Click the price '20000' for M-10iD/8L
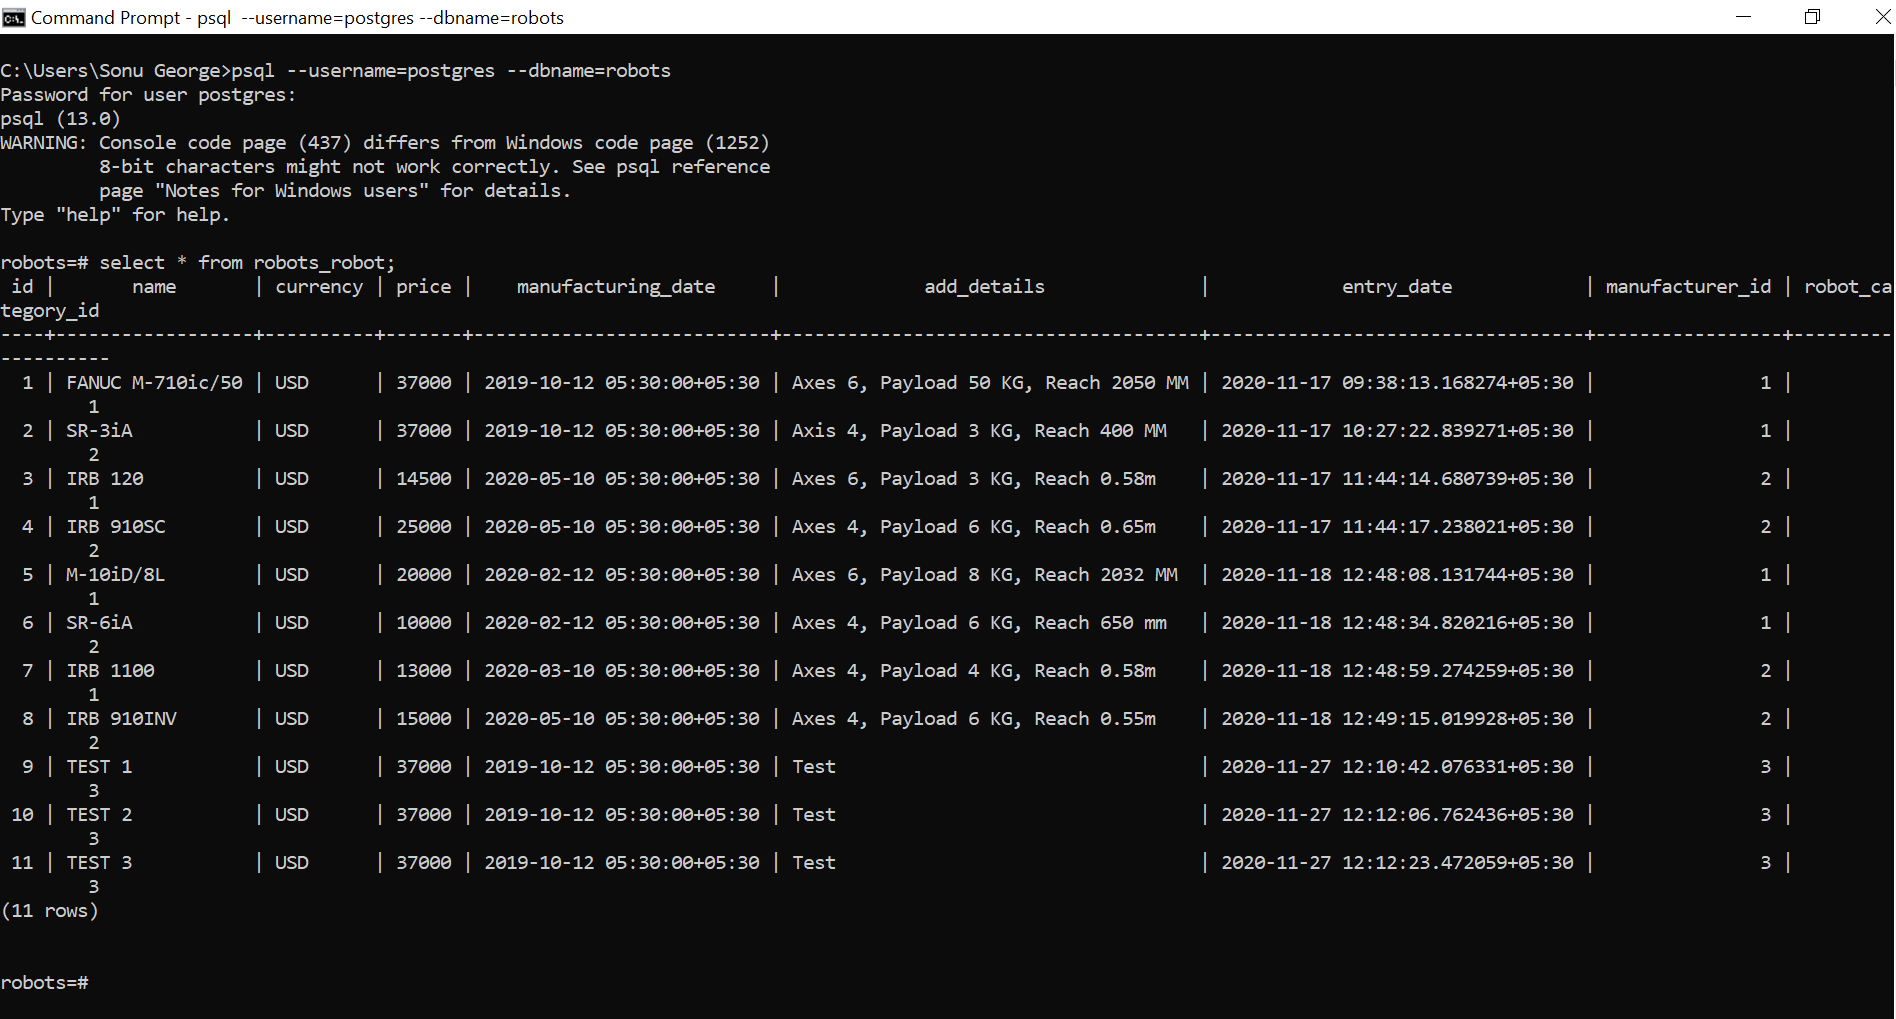The width and height of the screenshot is (1896, 1019). 424,575
